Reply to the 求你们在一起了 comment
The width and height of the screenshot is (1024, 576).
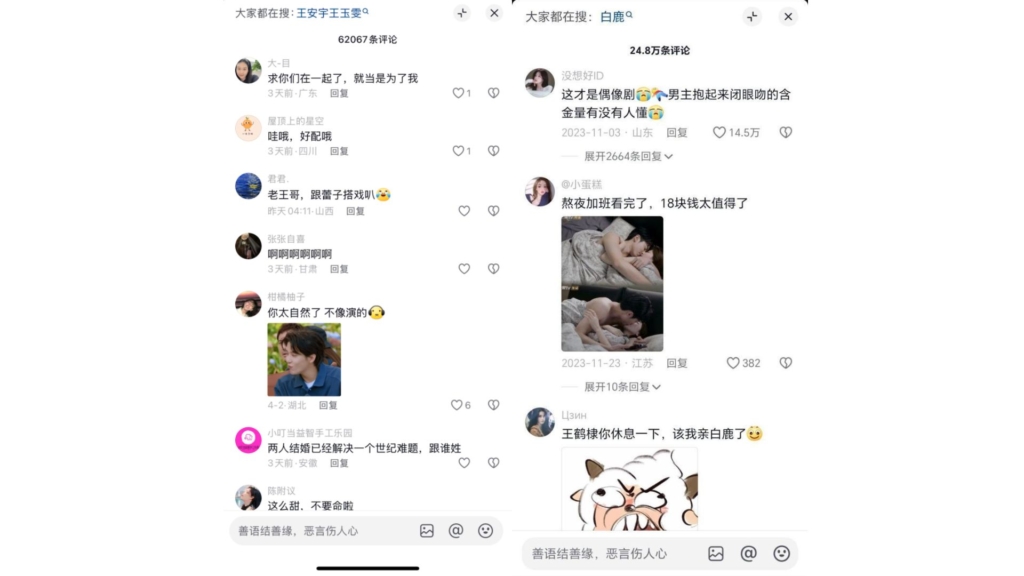coord(339,93)
